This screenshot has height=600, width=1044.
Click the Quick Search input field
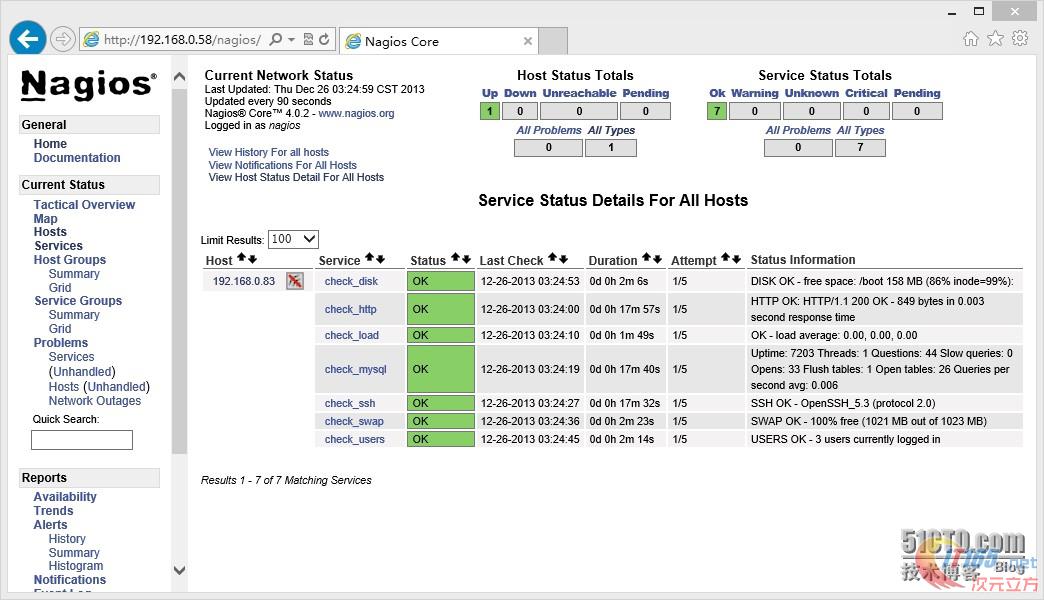tap(82, 440)
